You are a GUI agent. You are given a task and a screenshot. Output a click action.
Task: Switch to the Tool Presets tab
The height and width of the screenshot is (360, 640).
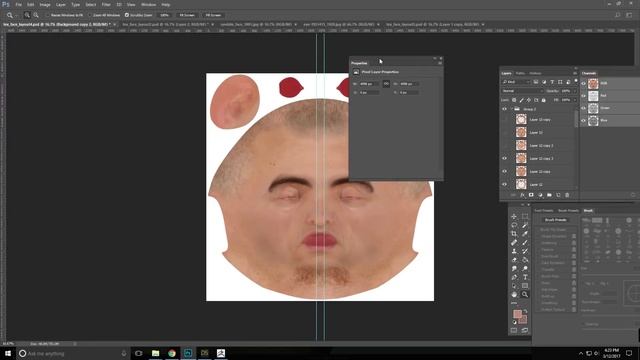(544, 211)
